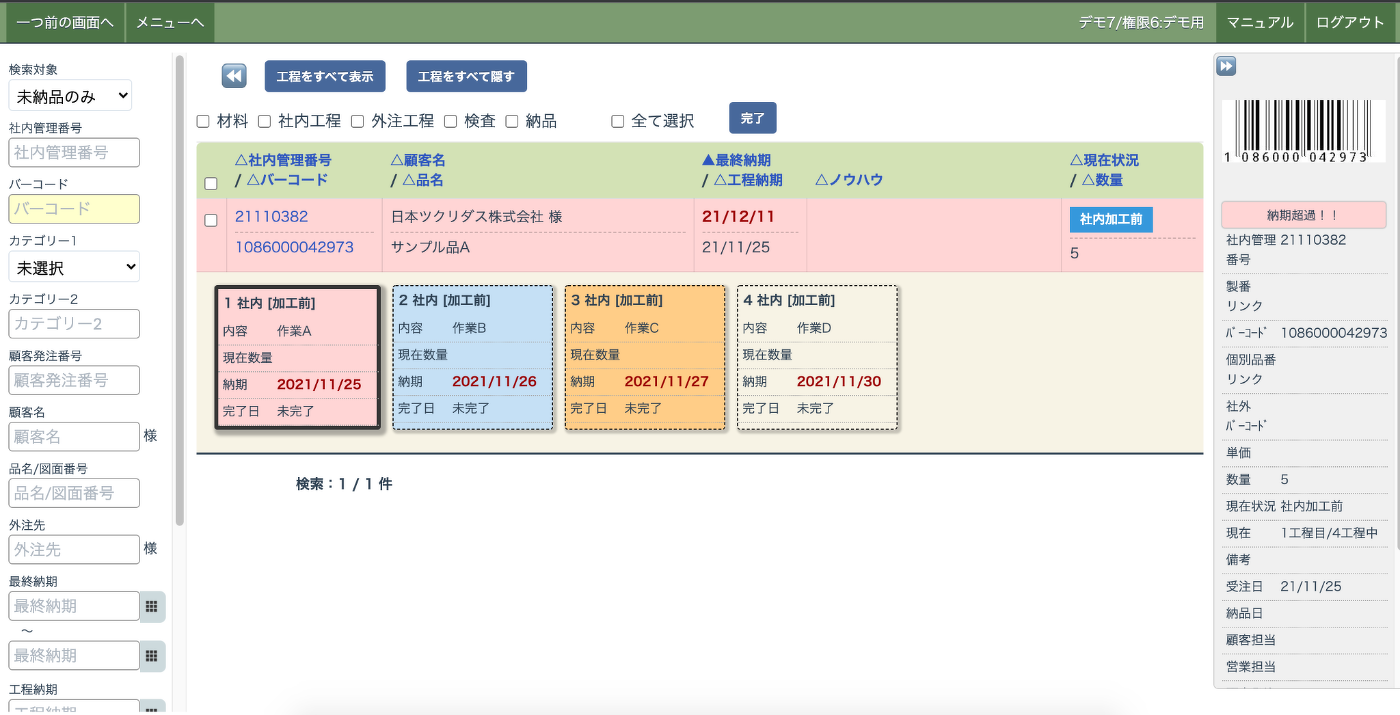
Task: Click the yellow バーコード input field
Action: coord(74,209)
